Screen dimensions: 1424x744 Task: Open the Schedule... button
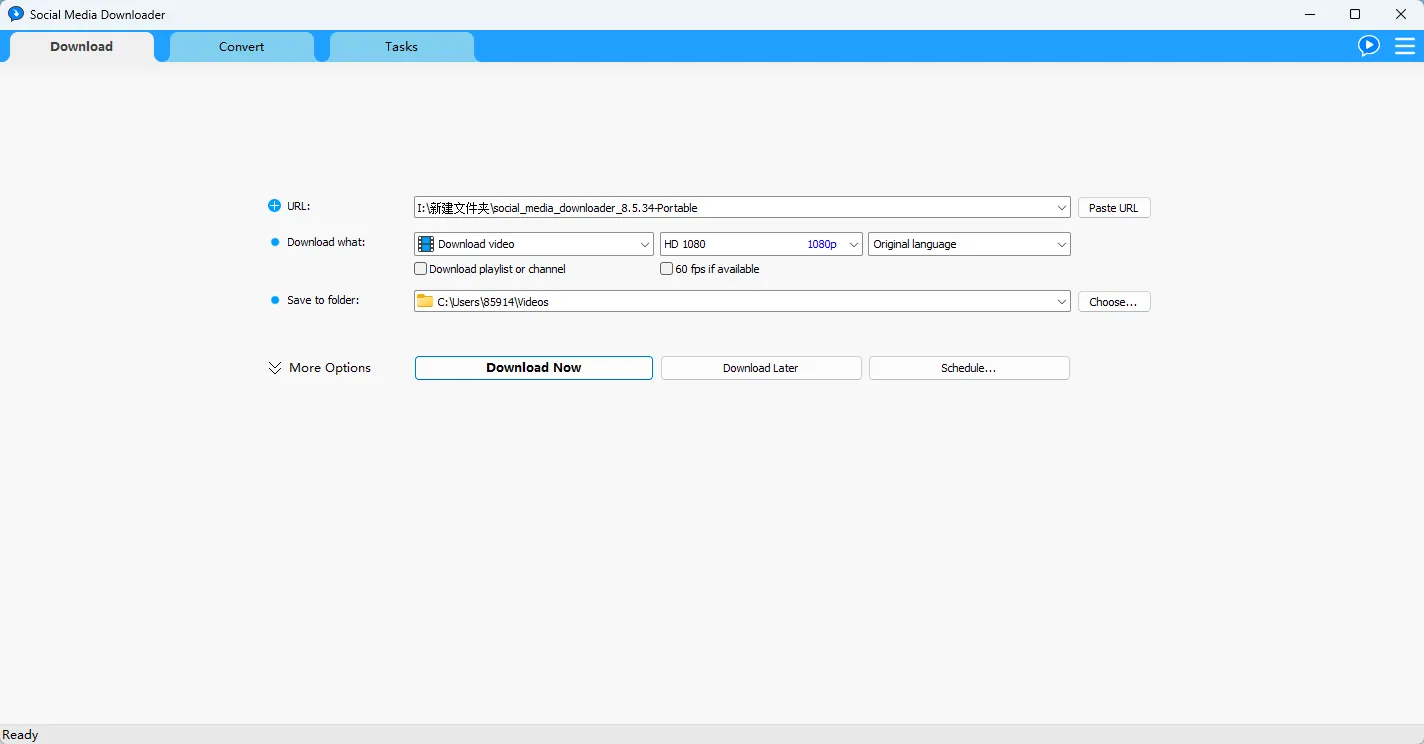pyautogui.click(x=969, y=368)
